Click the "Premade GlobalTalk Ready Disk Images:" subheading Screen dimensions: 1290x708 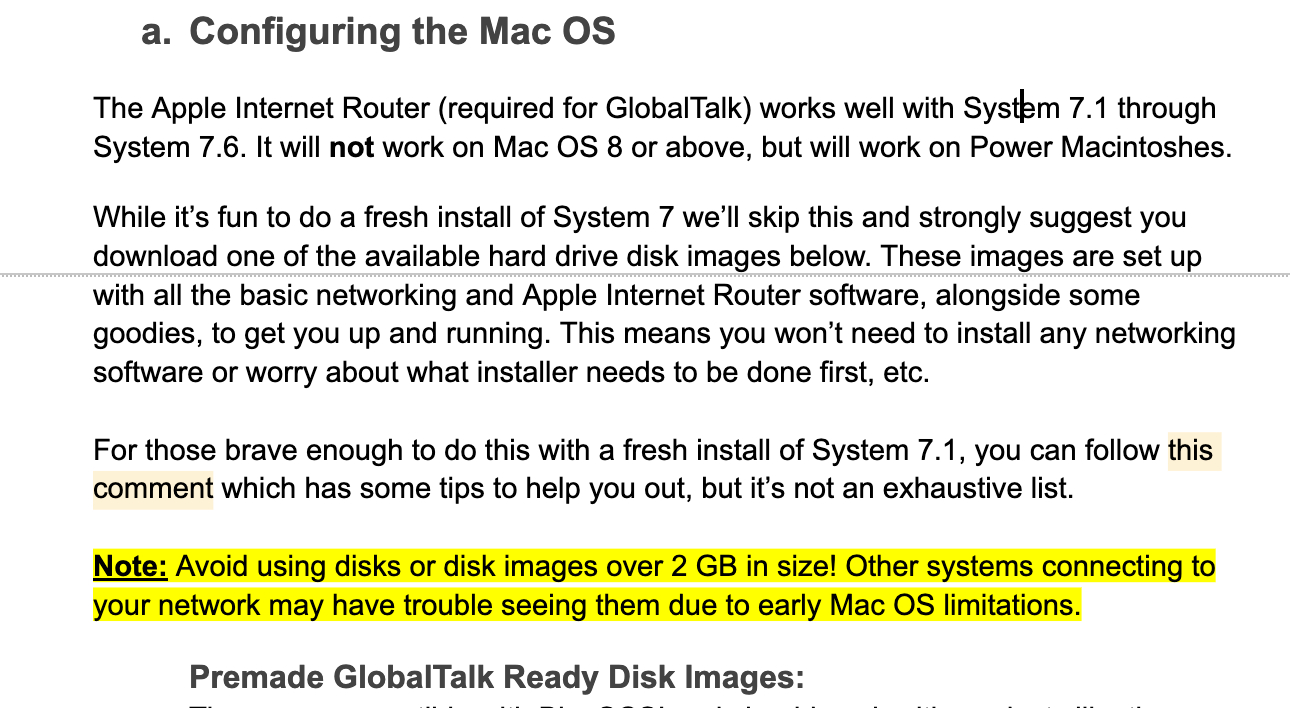(x=497, y=678)
